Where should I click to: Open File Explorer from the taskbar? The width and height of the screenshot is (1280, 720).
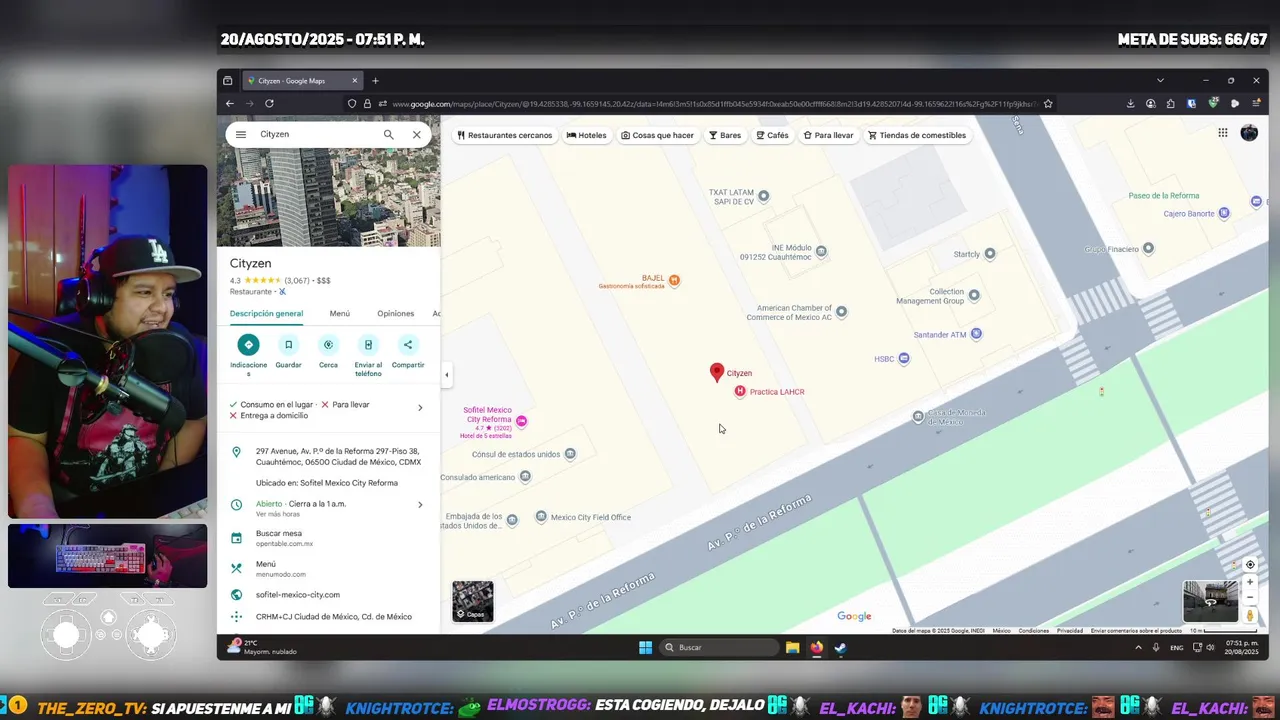tap(792, 647)
